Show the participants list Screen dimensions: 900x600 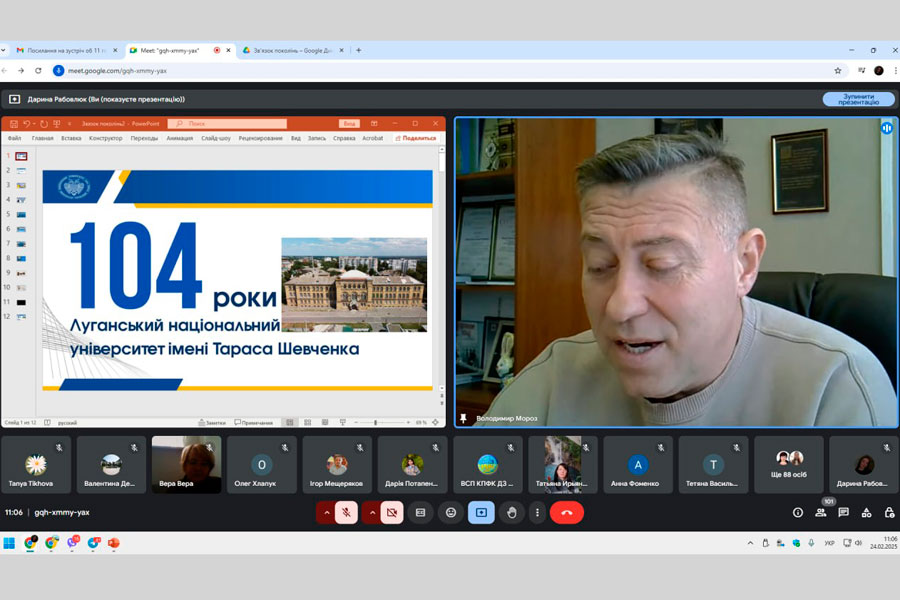(x=821, y=512)
